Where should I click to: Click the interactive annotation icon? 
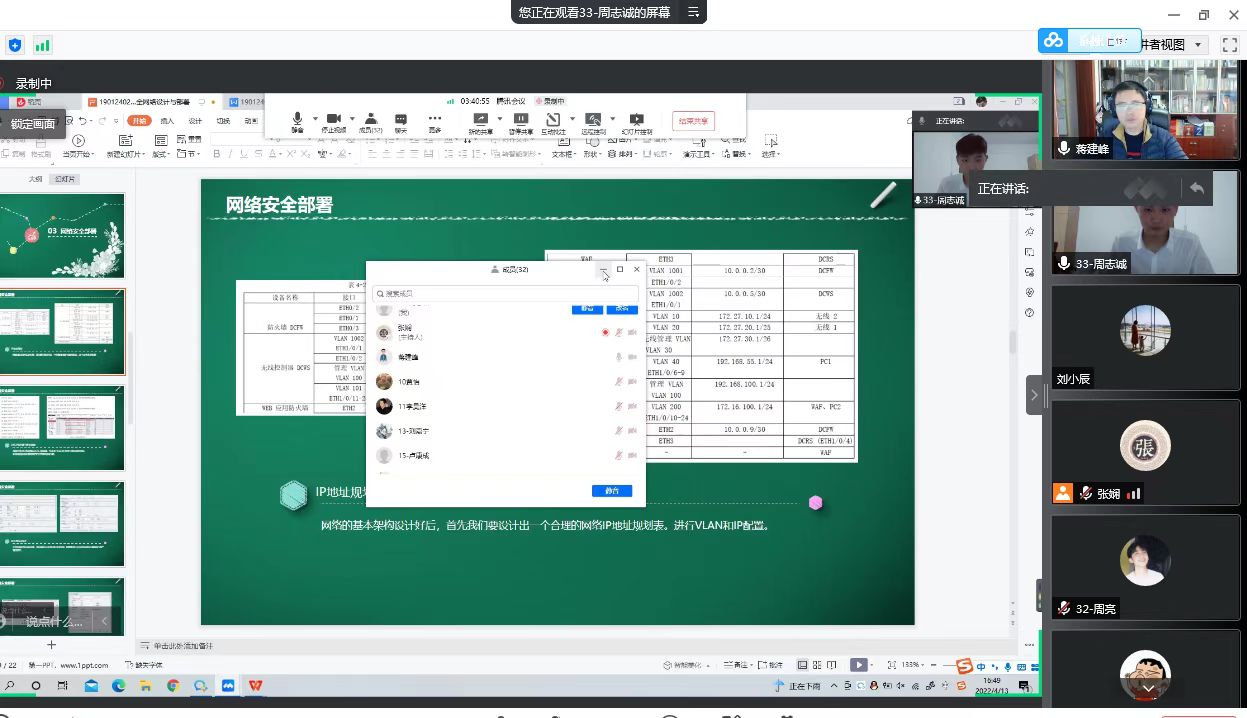(x=553, y=119)
